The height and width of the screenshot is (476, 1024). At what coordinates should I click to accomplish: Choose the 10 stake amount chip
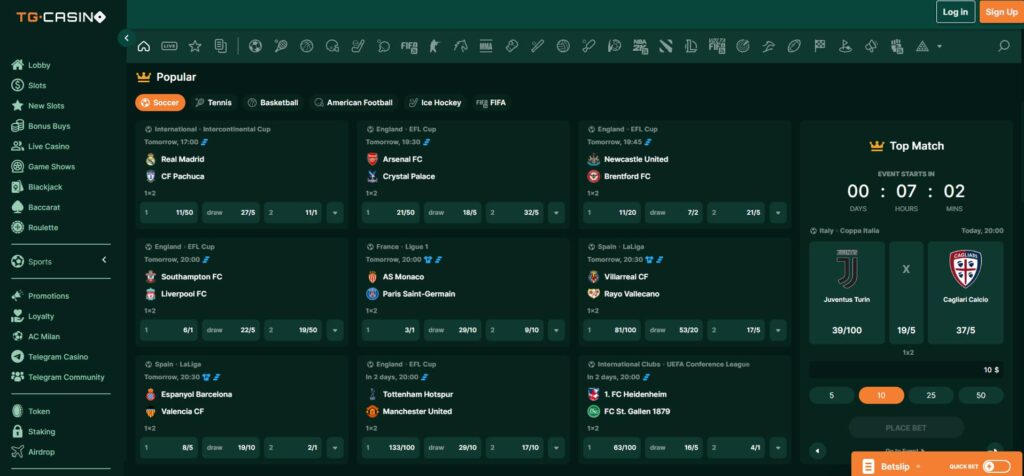tap(881, 395)
